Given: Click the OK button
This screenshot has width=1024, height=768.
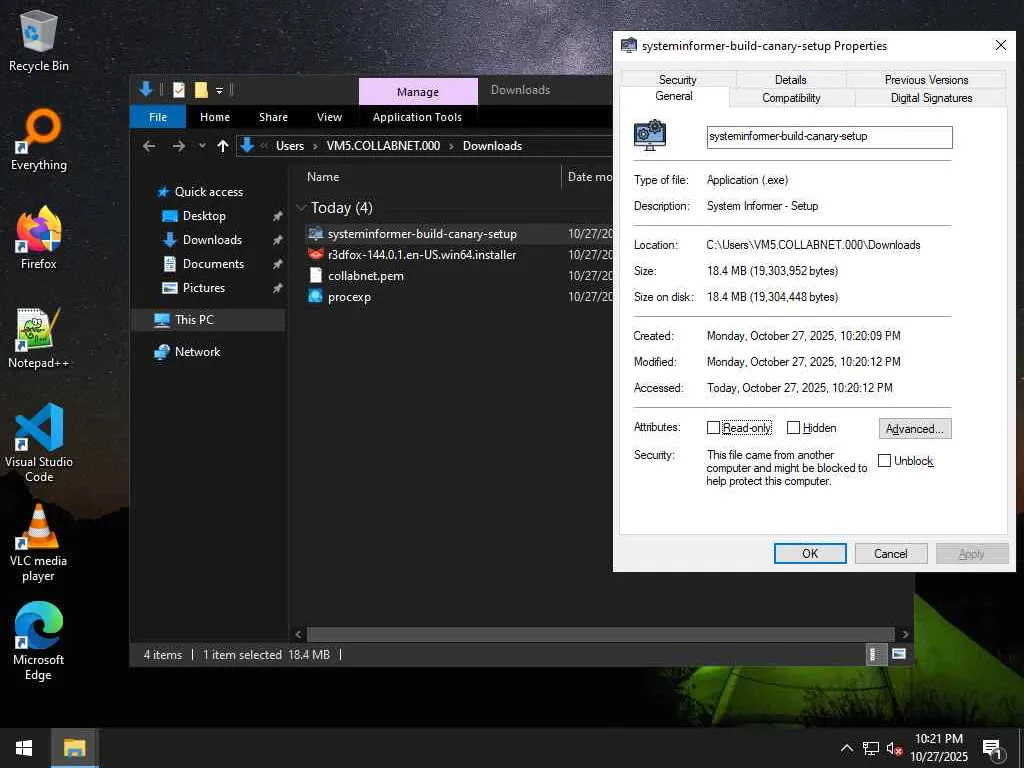Looking at the screenshot, I should [x=810, y=553].
